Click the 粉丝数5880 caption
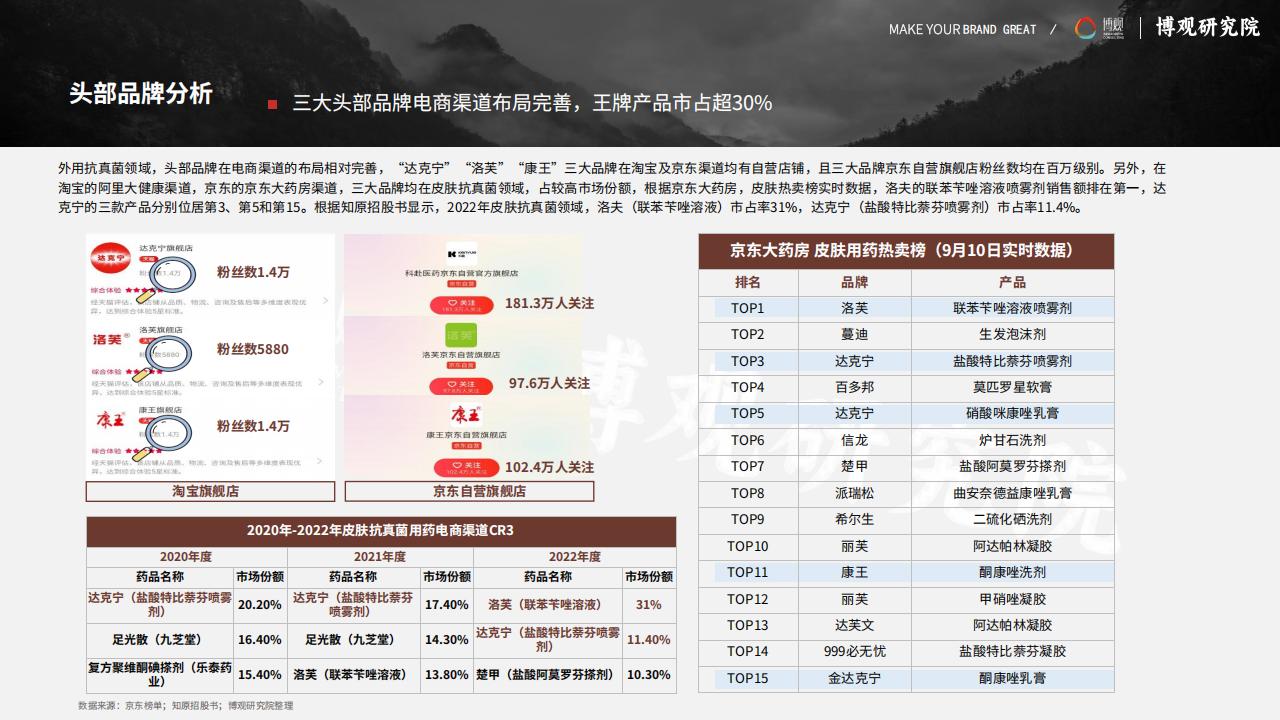This screenshot has height=720, width=1280. 253,350
